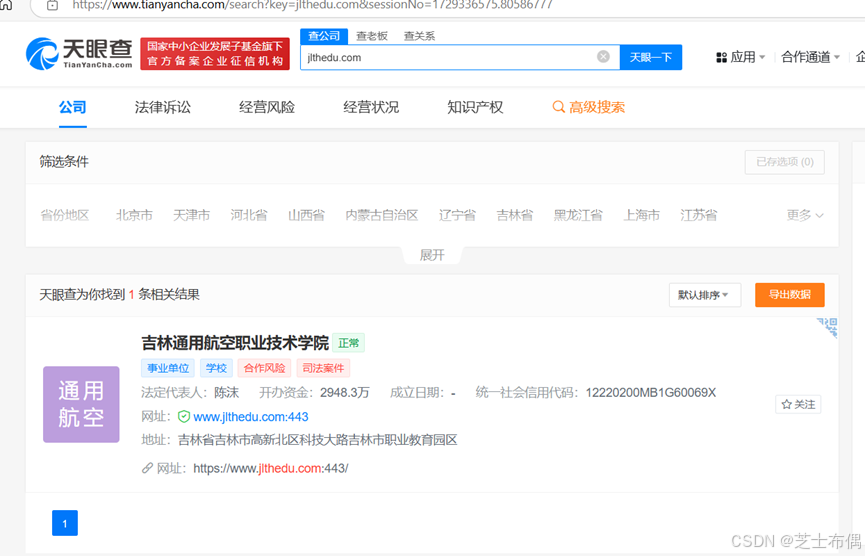
Task: Click the green verified shield icon
Action: (x=184, y=416)
